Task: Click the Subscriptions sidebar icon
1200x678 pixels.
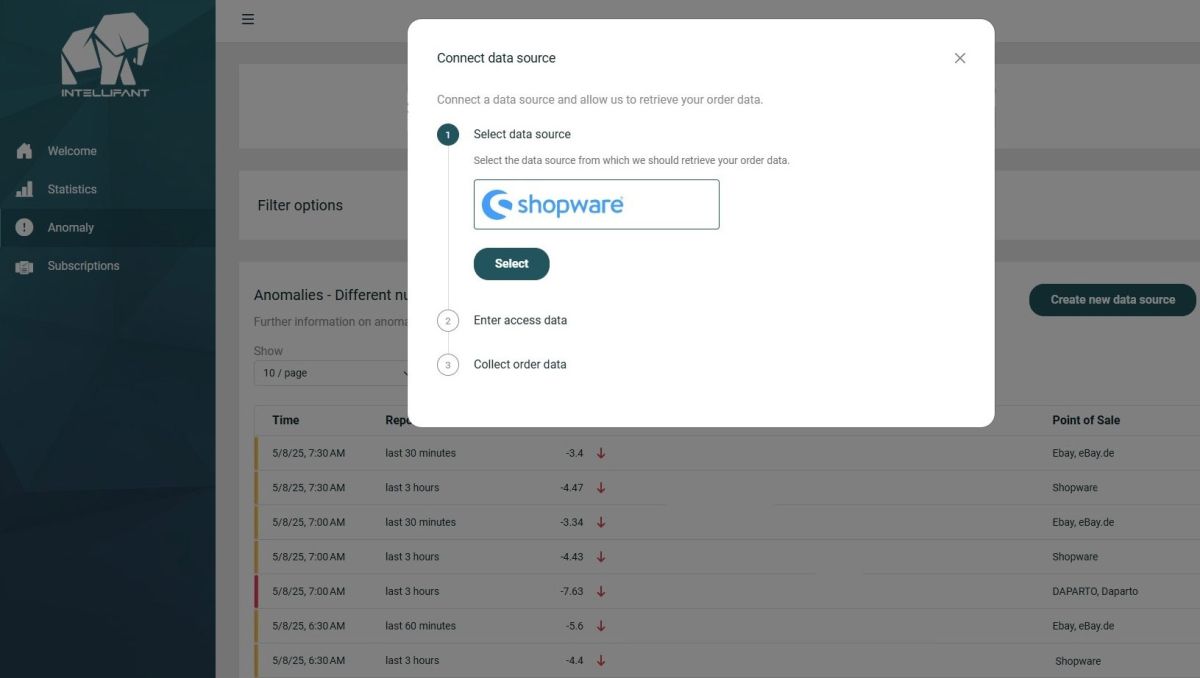Action: click(x=25, y=267)
